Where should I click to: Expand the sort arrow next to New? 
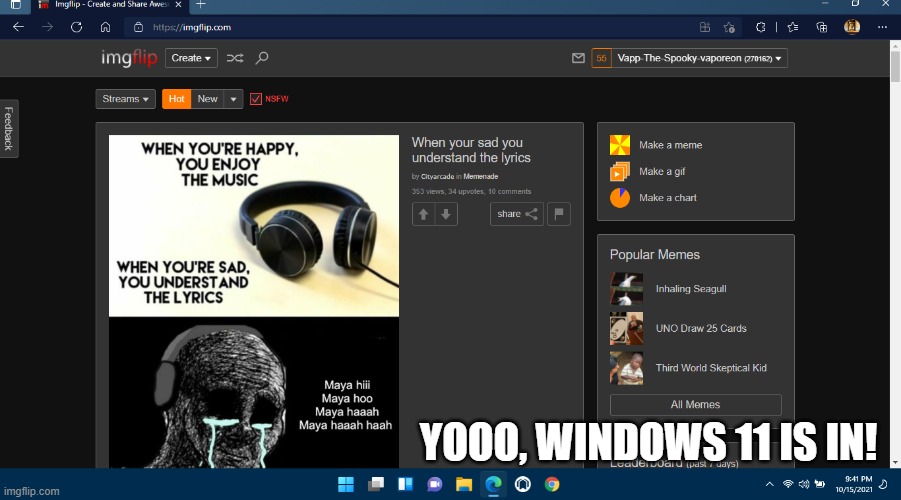click(233, 99)
